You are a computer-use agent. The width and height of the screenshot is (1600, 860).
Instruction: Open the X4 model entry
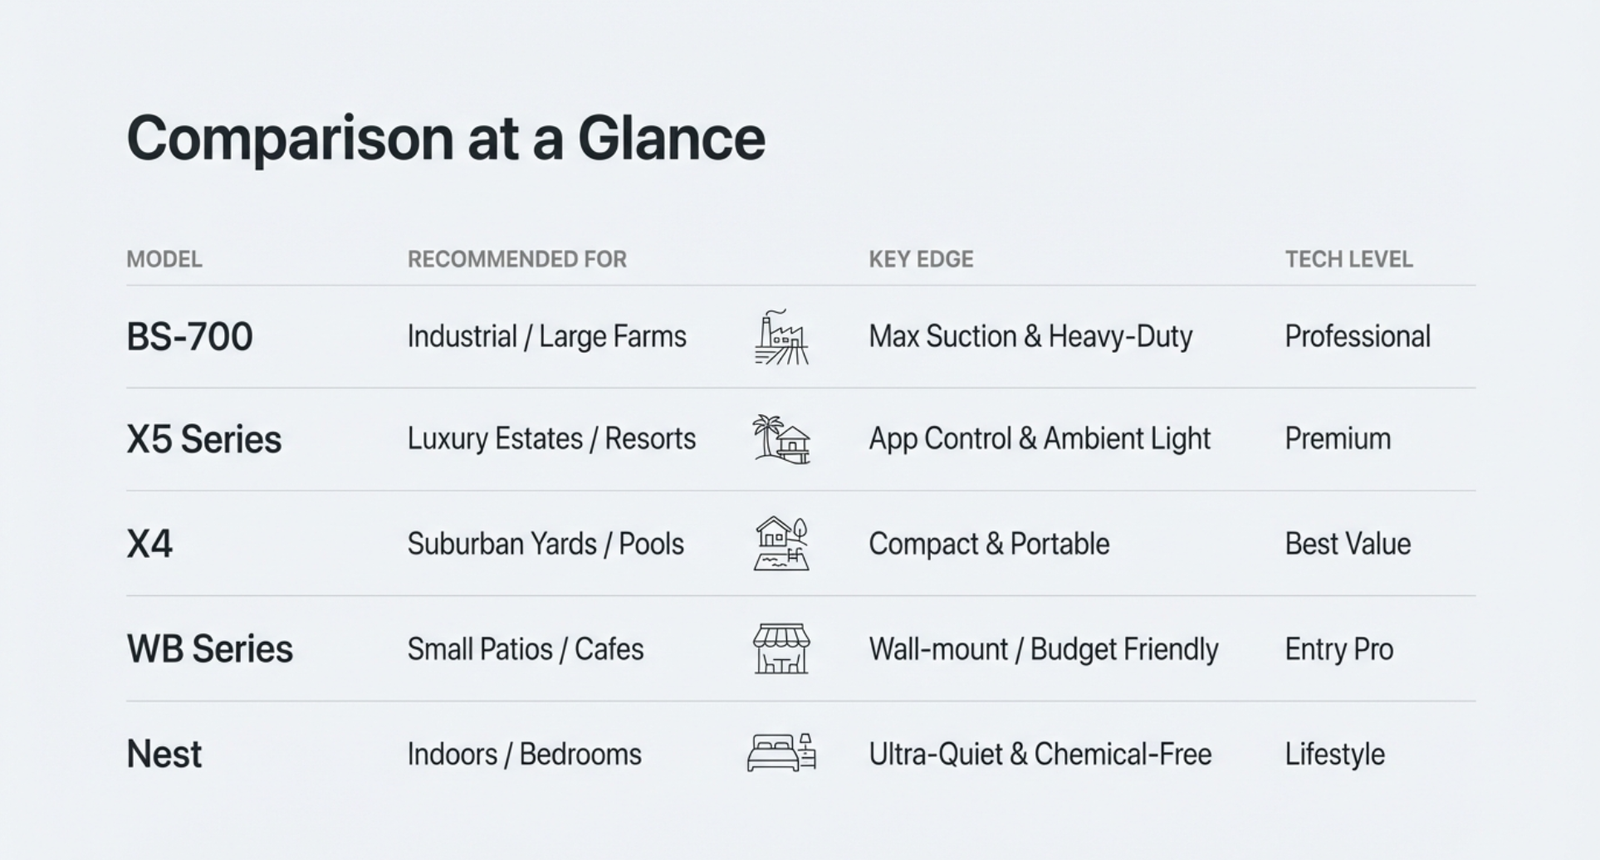(x=150, y=544)
